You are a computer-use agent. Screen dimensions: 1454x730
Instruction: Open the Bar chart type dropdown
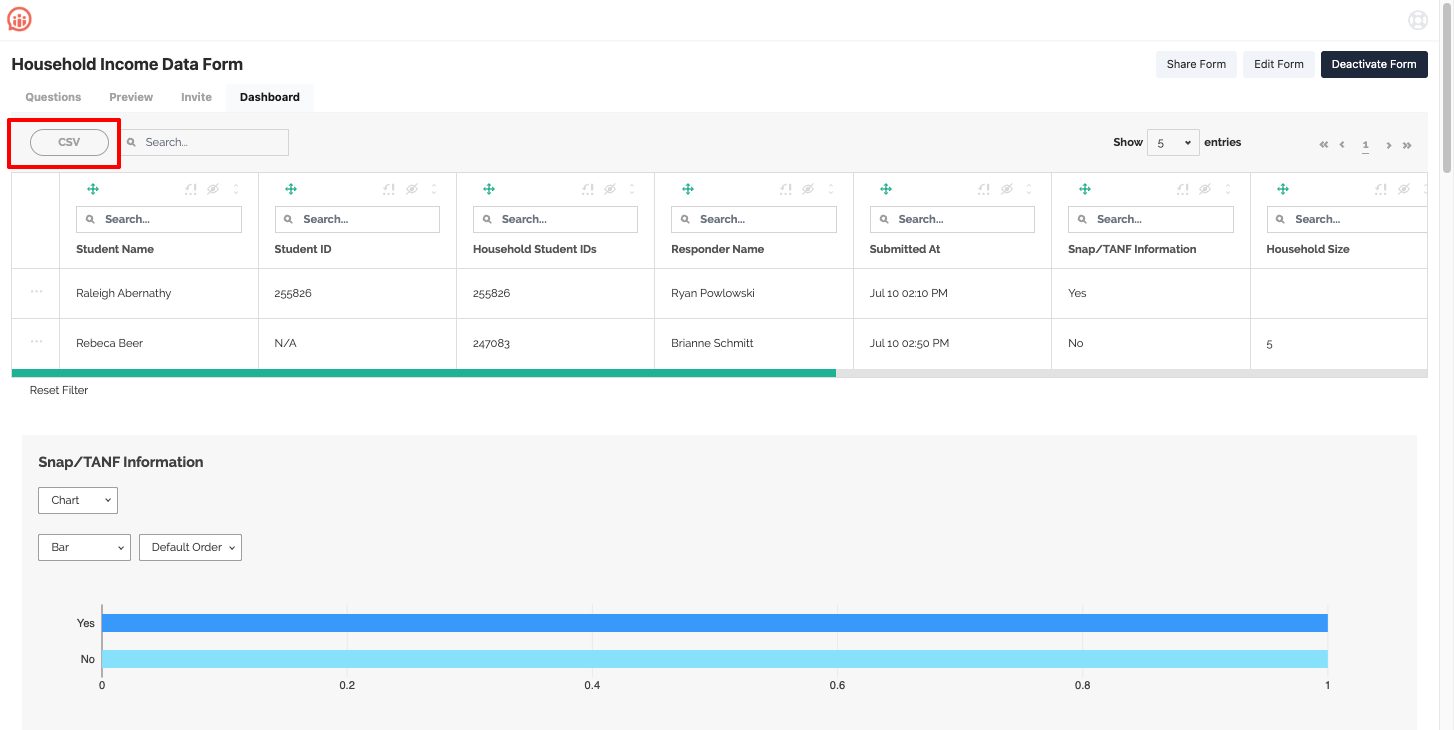click(x=84, y=547)
